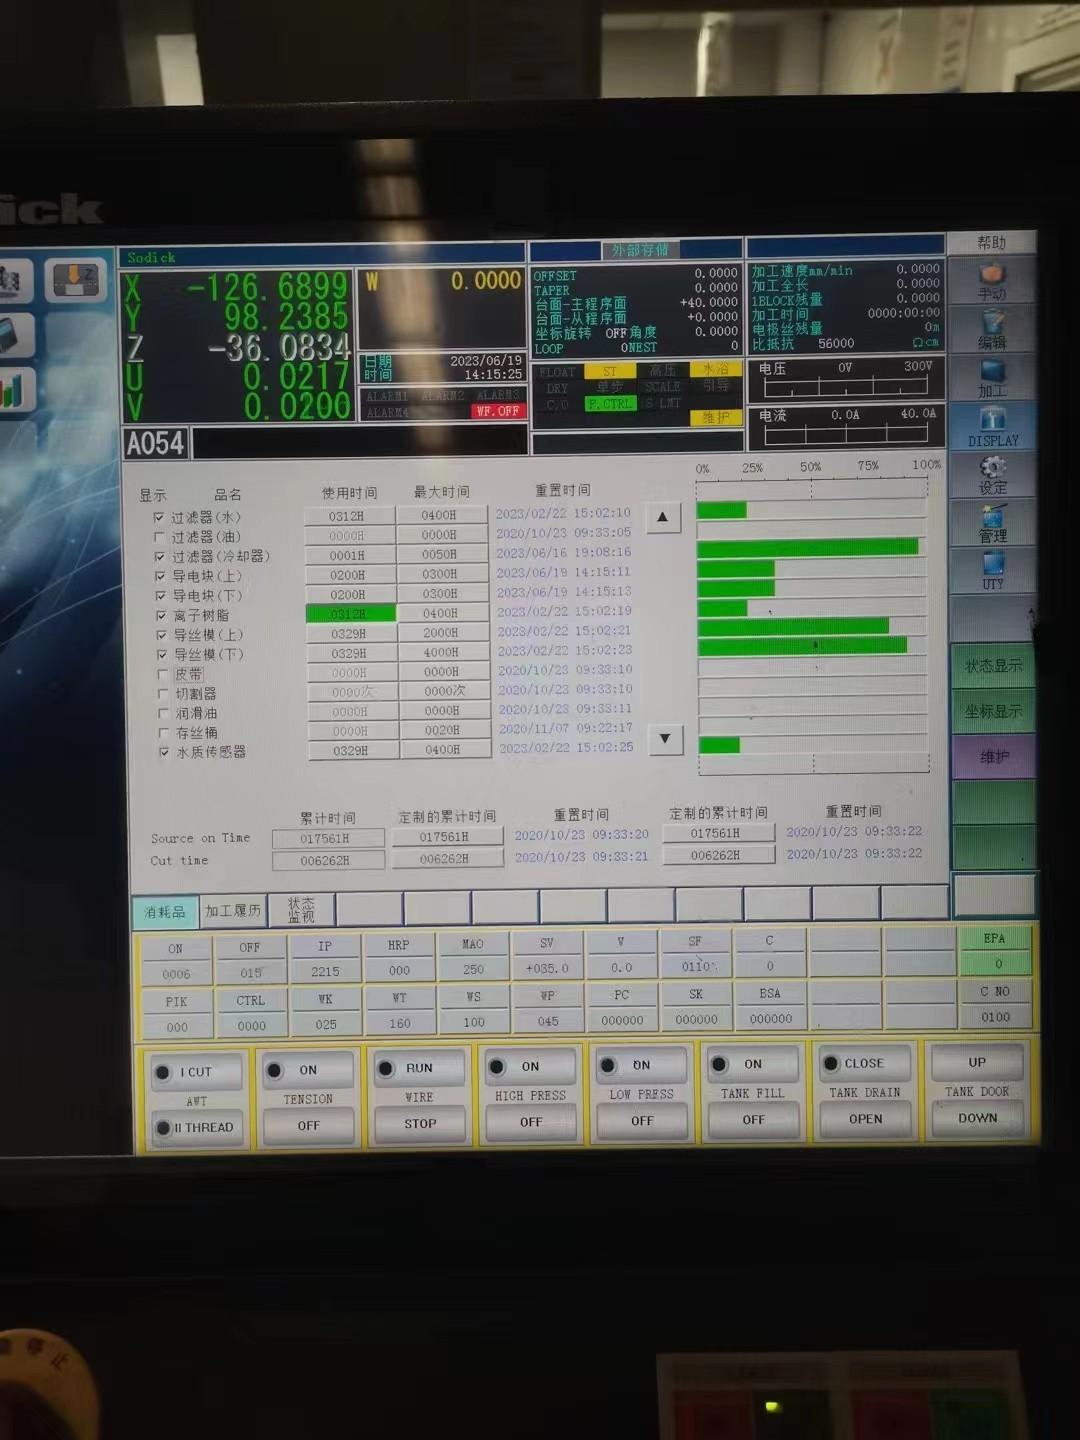Click the Z-axis down arrow desktop icon
This screenshot has height=1440, width=1080.
click(75, 281)
